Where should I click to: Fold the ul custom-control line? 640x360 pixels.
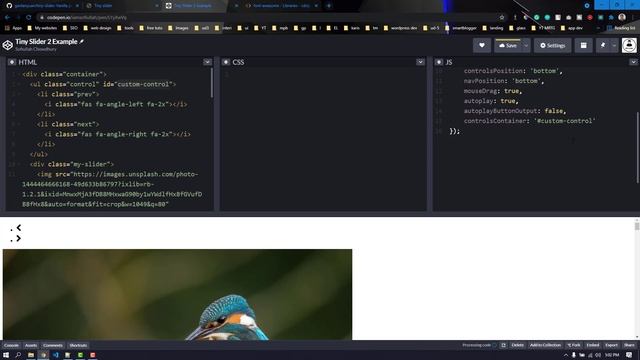pyautogui.click(x=19, y=84)
